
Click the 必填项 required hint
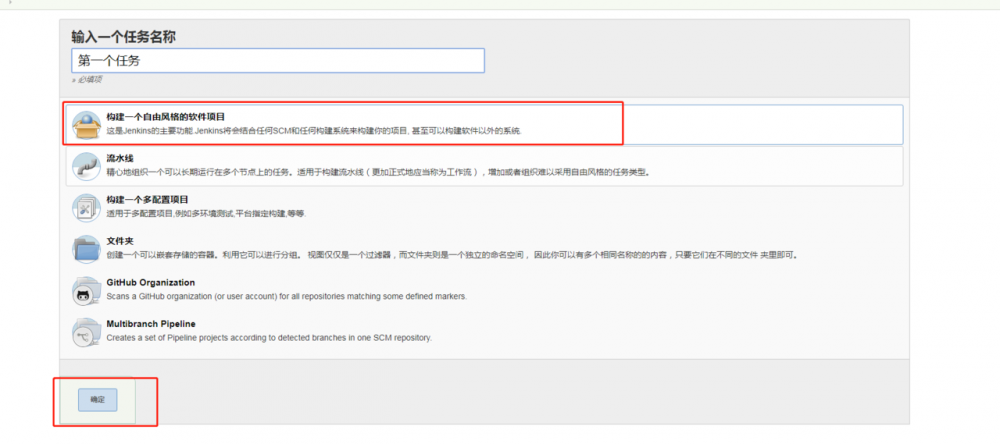(x=87, y=80)
